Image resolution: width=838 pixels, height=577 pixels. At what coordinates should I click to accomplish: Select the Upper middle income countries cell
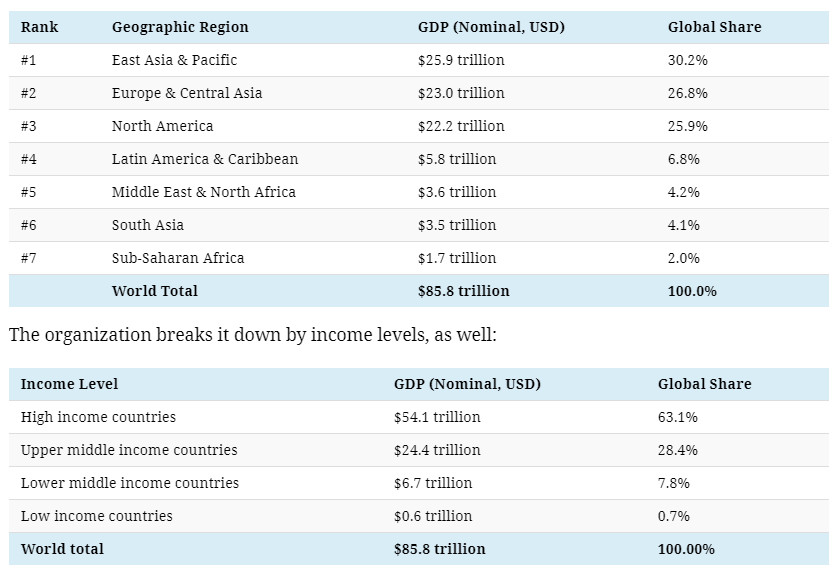click(x=129, y=450)
